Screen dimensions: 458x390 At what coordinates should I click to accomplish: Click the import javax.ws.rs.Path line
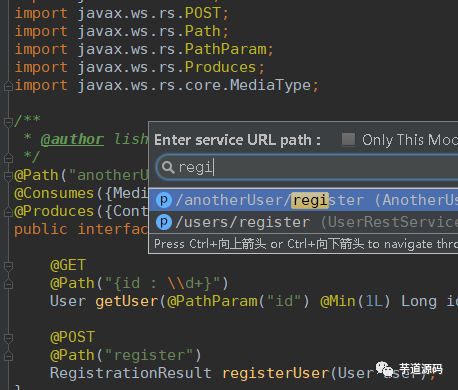point(122,31)
